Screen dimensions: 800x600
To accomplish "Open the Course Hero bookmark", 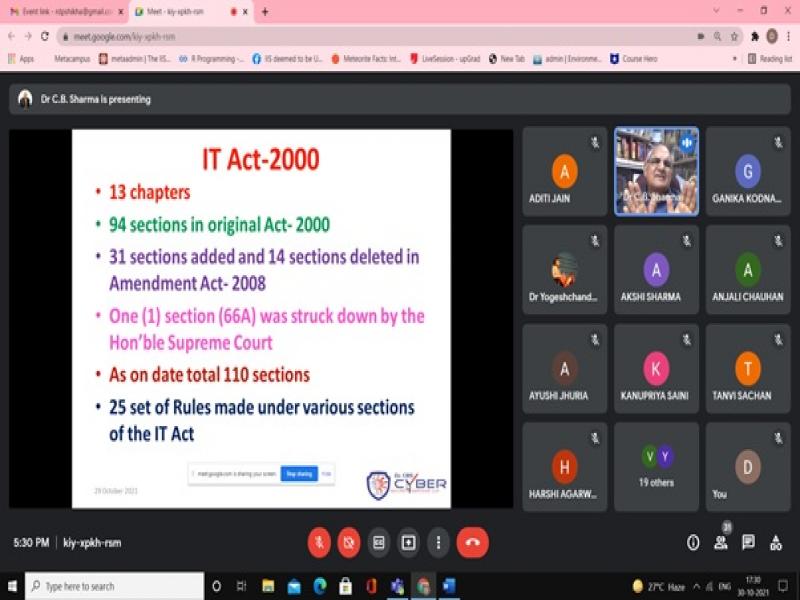I will 634,59.
